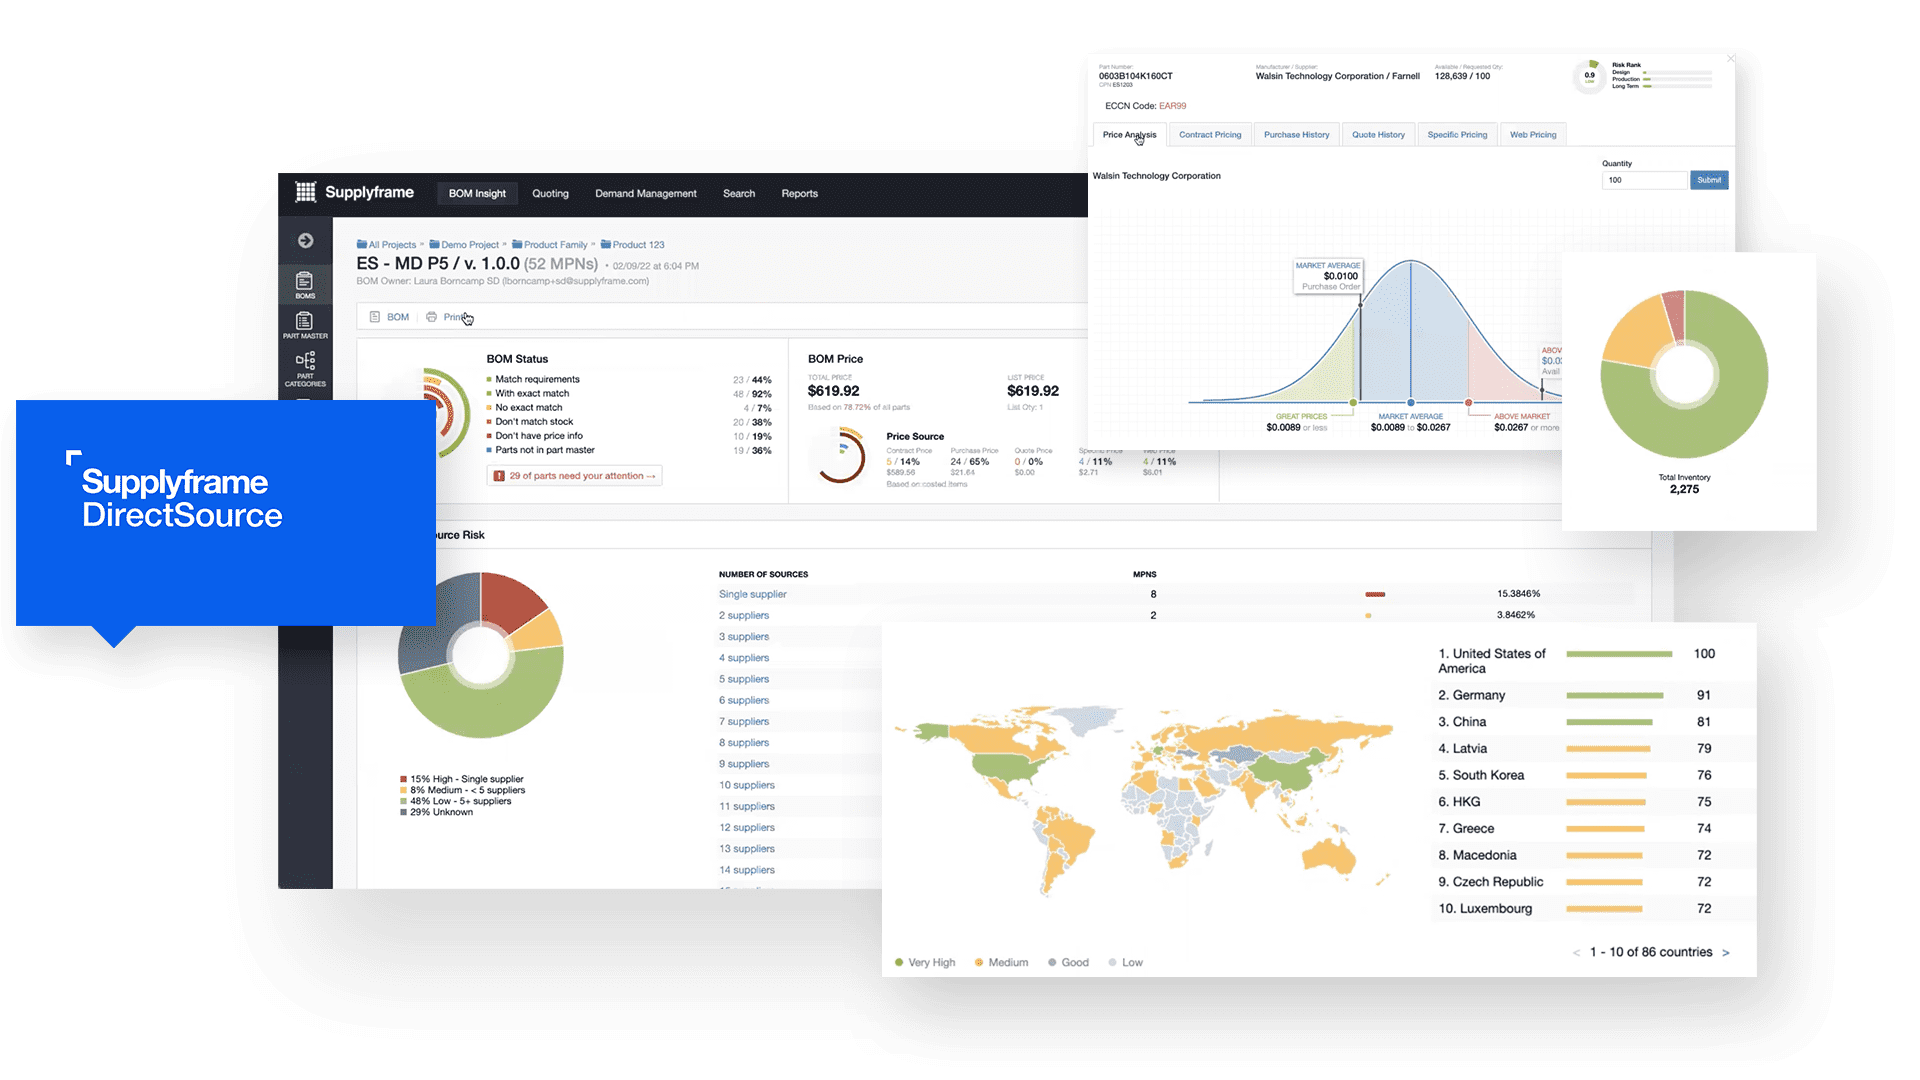Viewport: 1920px width, 1080px height.
Task: Open the Search menu
Action: tap(739, 194)
